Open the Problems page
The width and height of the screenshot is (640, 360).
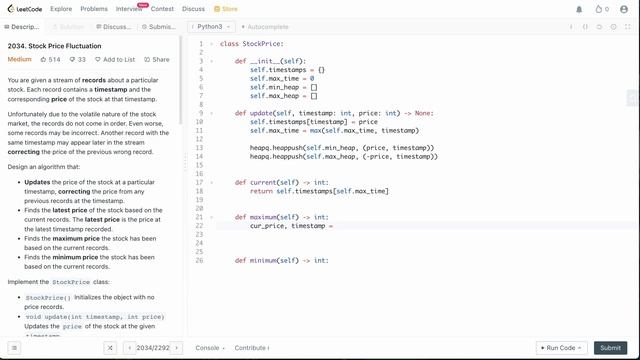click(94, 9)
